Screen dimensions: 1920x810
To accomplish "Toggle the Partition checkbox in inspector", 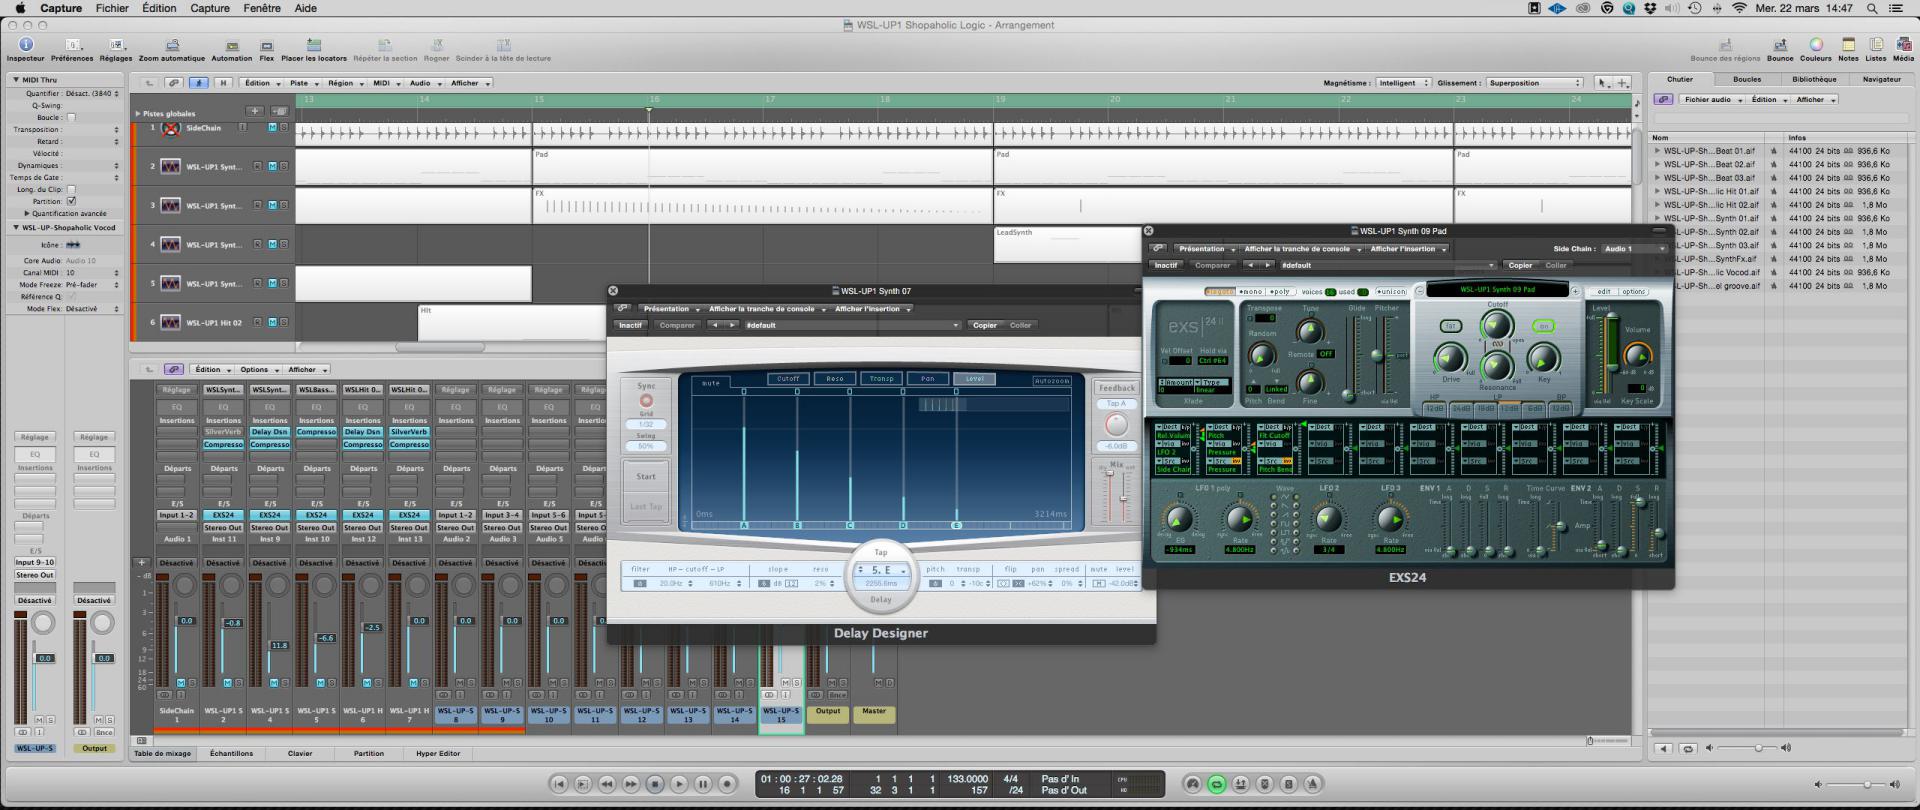I will click(71, 201).
